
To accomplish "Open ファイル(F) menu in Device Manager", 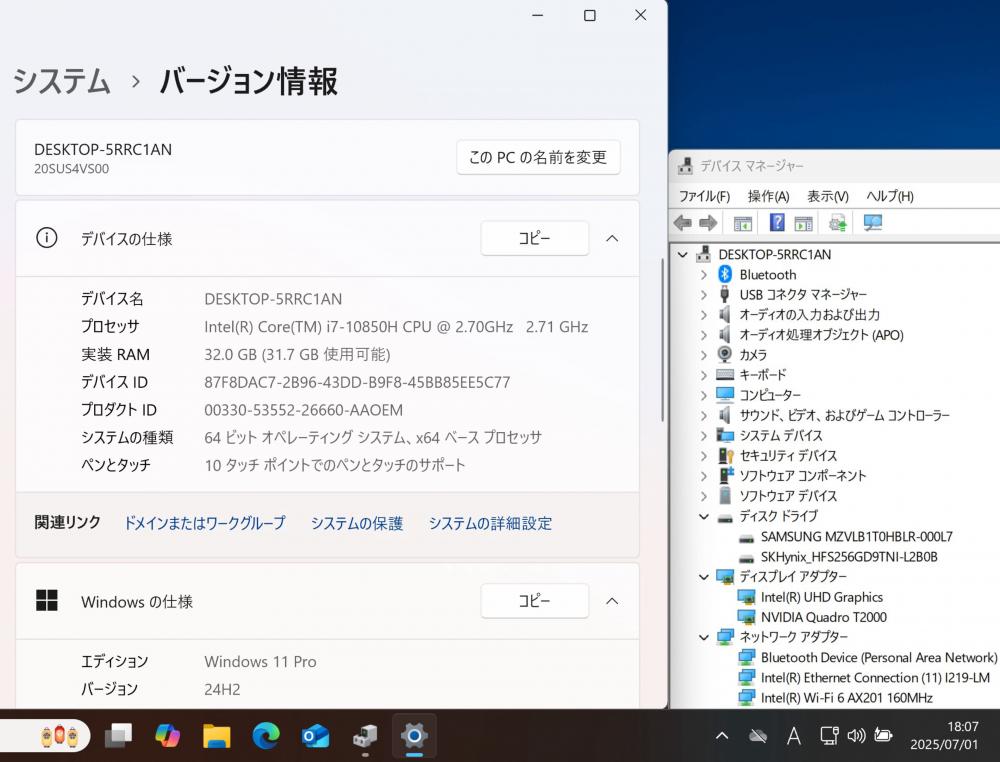I will click(704, 196).
